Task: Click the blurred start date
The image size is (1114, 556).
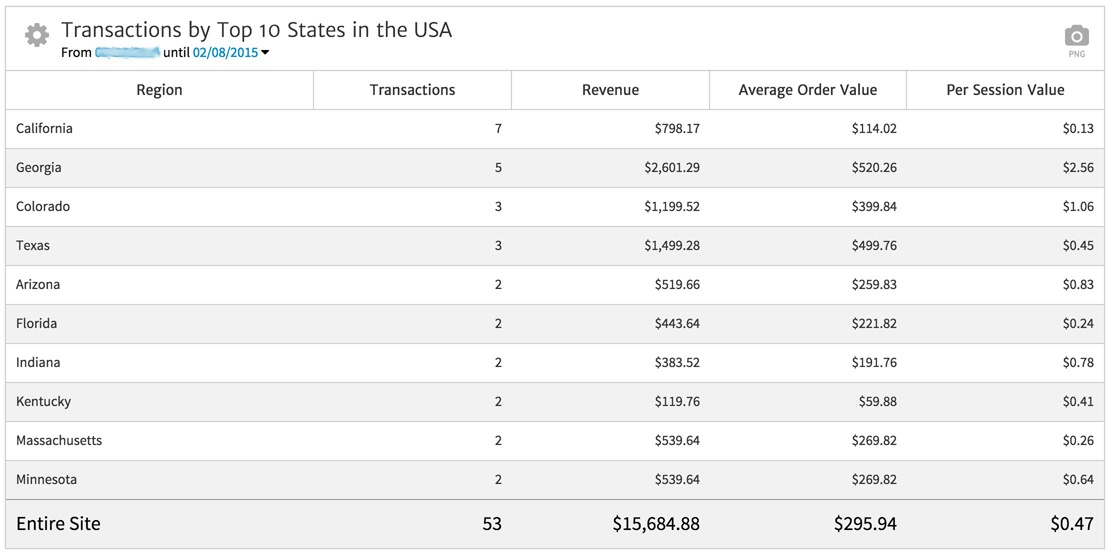Action: (x=127, y=52)
